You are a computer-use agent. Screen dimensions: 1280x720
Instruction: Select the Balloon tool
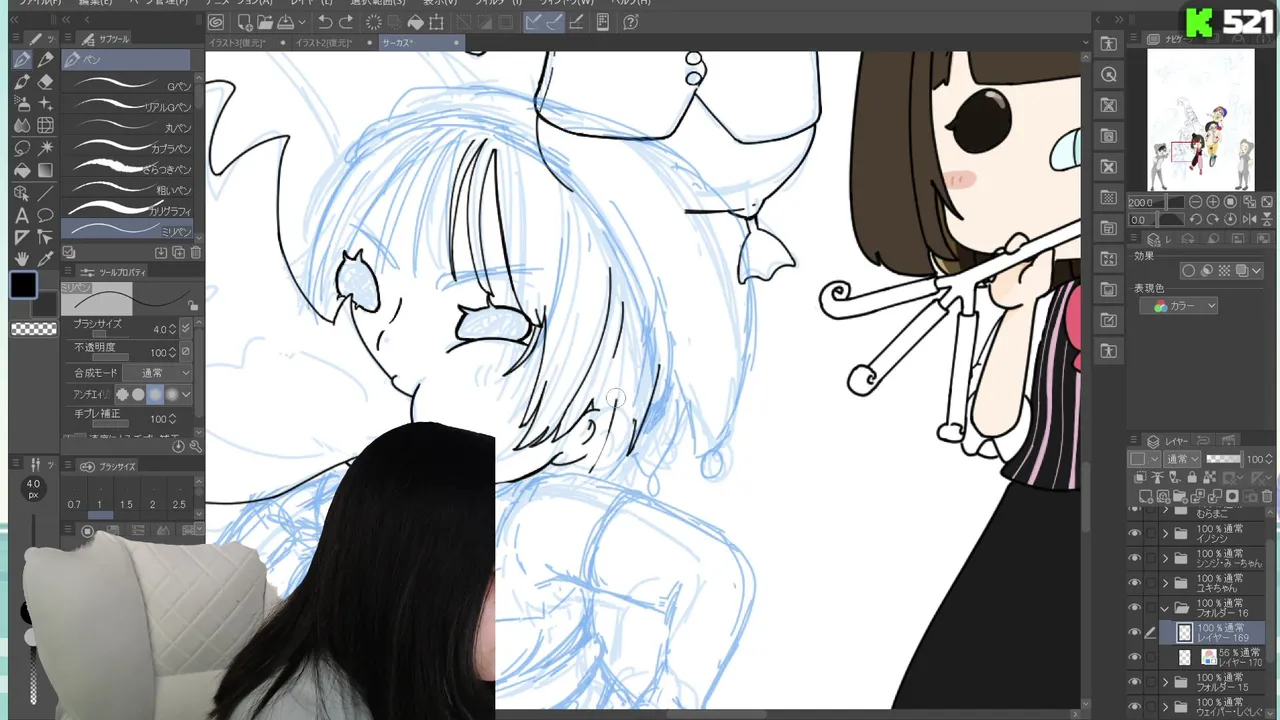(45, 215)
